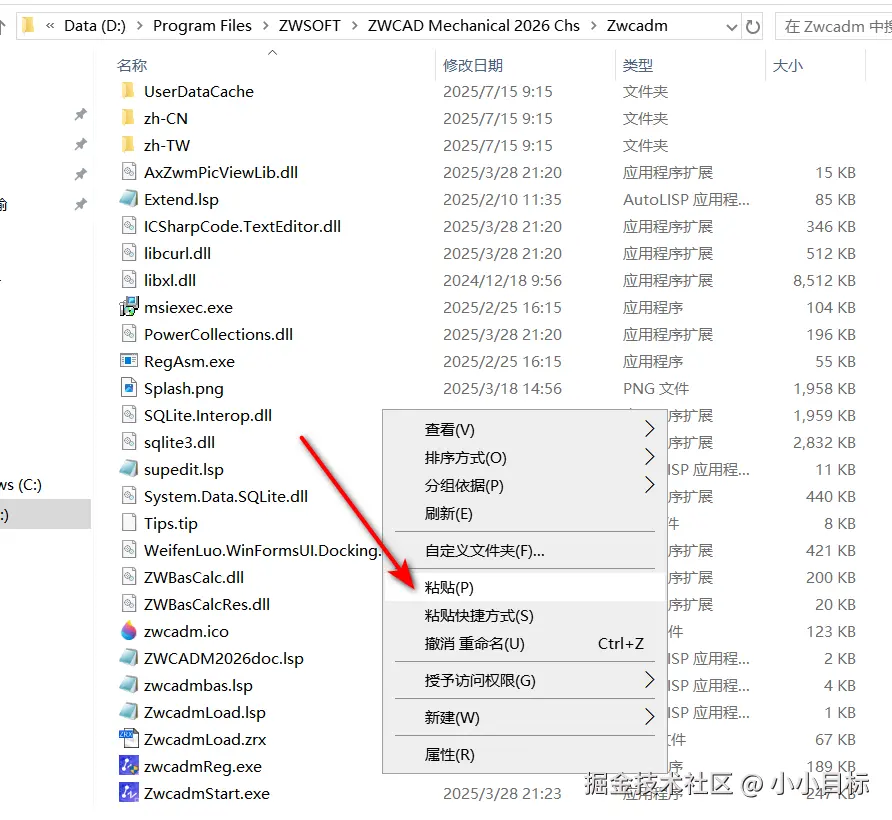Expand the 排序方式(O) submenu arrow

pos(650,457)
